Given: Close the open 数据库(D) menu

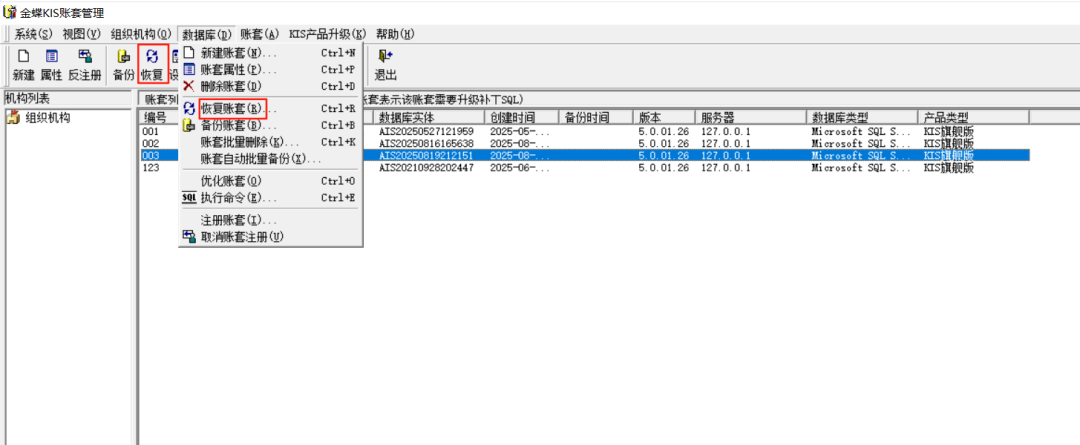Looking at the screenshot, I should (207, 34).
